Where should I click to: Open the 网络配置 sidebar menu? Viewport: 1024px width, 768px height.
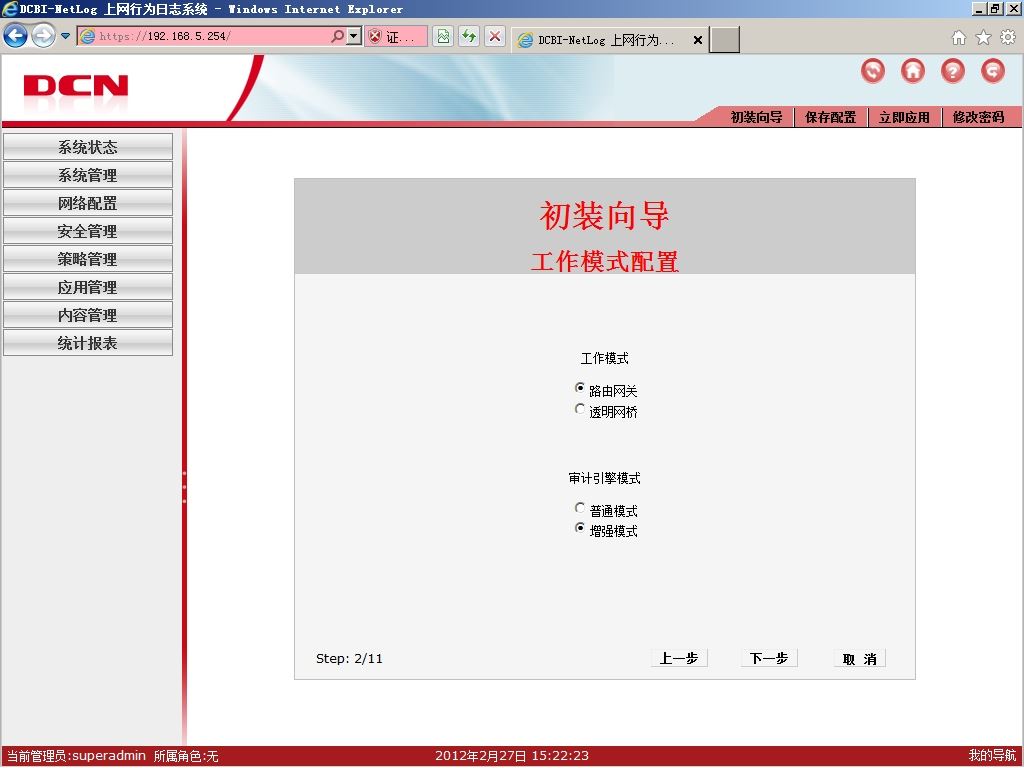click(88, 203)
